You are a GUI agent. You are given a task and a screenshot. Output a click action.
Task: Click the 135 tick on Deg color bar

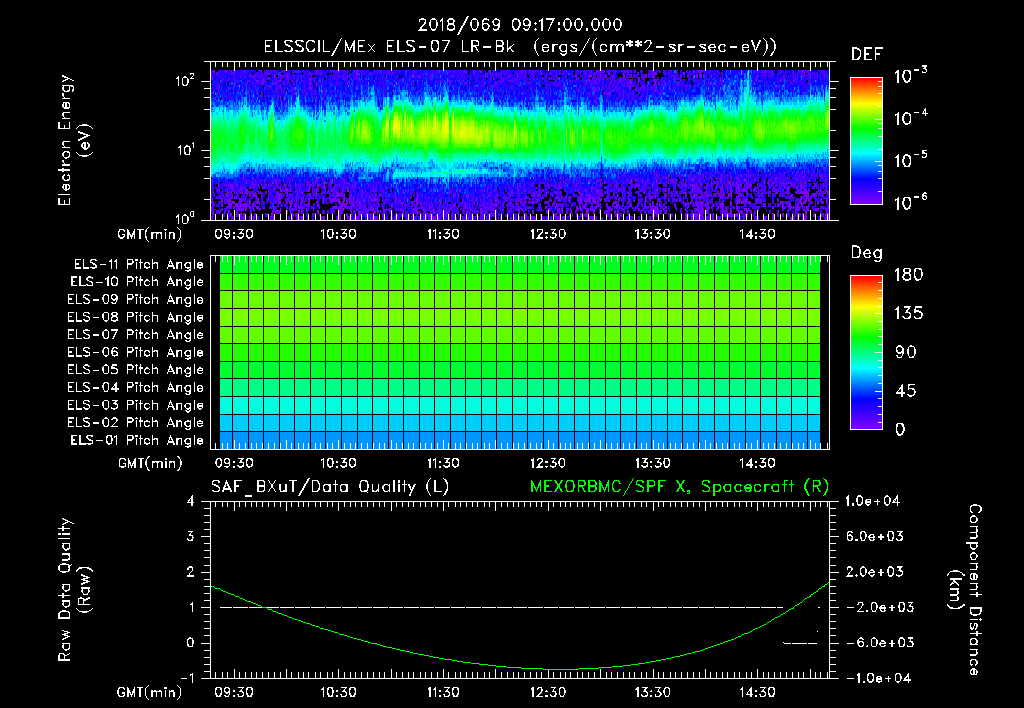[x=908, y=314]
